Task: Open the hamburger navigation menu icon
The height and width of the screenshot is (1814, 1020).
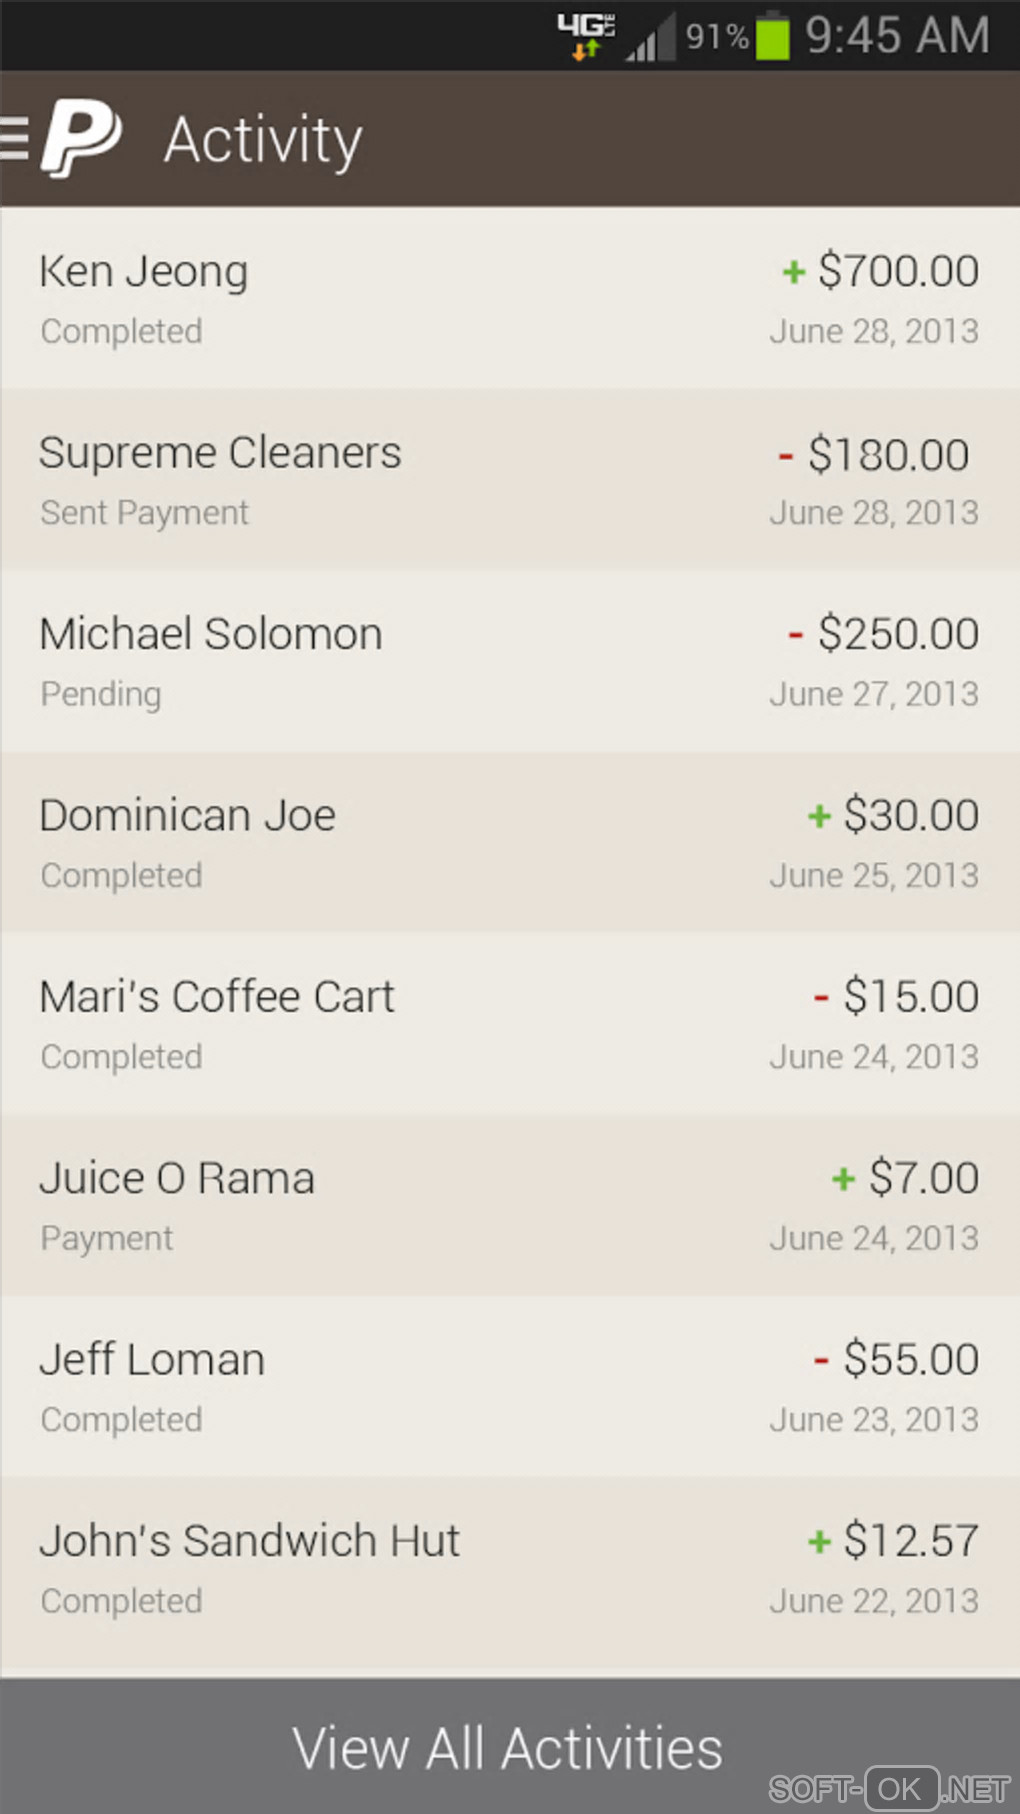Action: point(15,139)
